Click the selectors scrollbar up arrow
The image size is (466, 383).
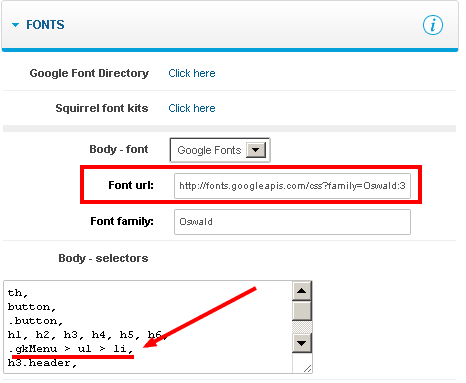click(x=302, y=291)
